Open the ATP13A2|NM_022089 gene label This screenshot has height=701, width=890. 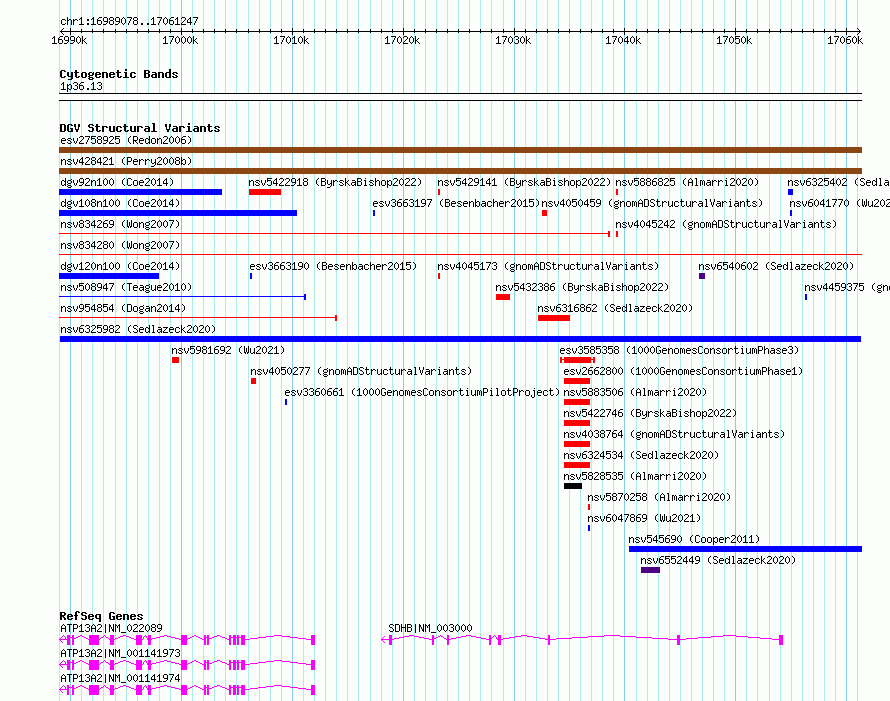[x=111, y=628]
